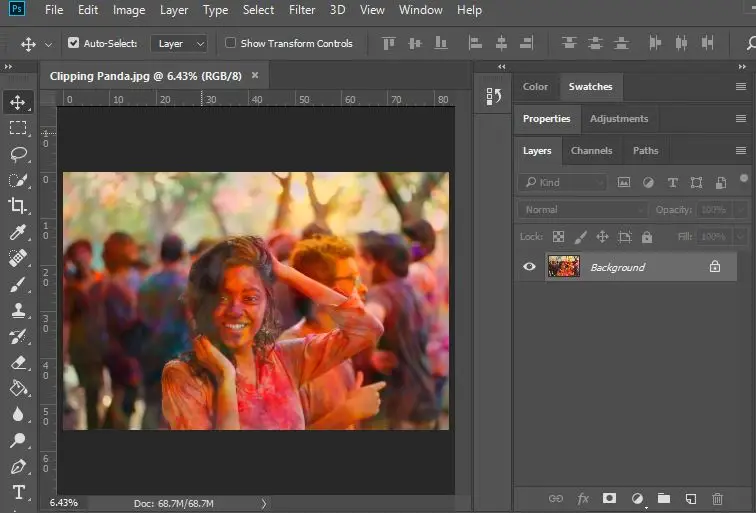Toggle adjustment layer filter

tap(648, 182)
